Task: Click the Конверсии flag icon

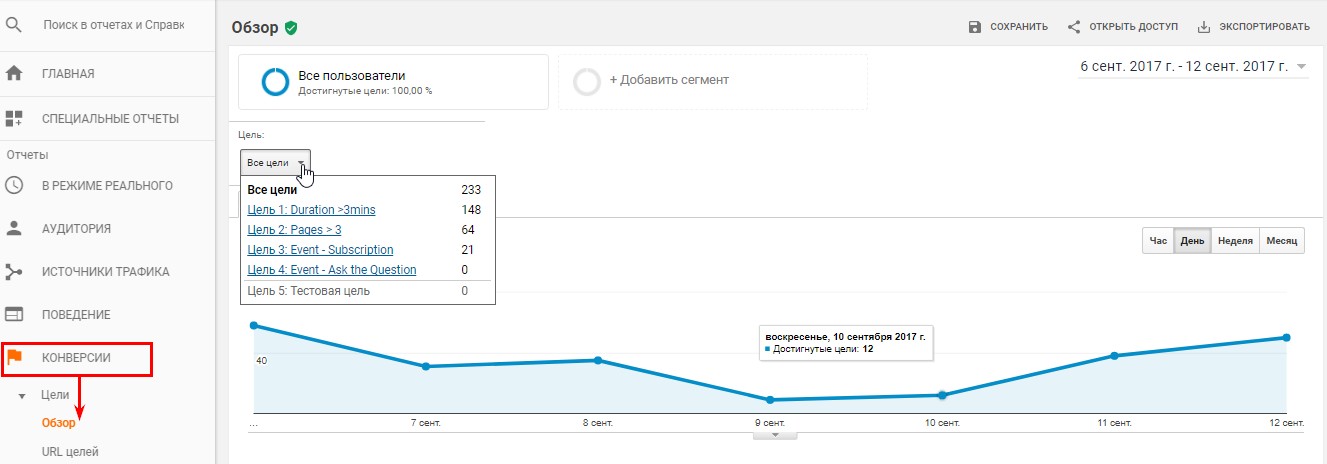Action: click(x=14, y=357)
